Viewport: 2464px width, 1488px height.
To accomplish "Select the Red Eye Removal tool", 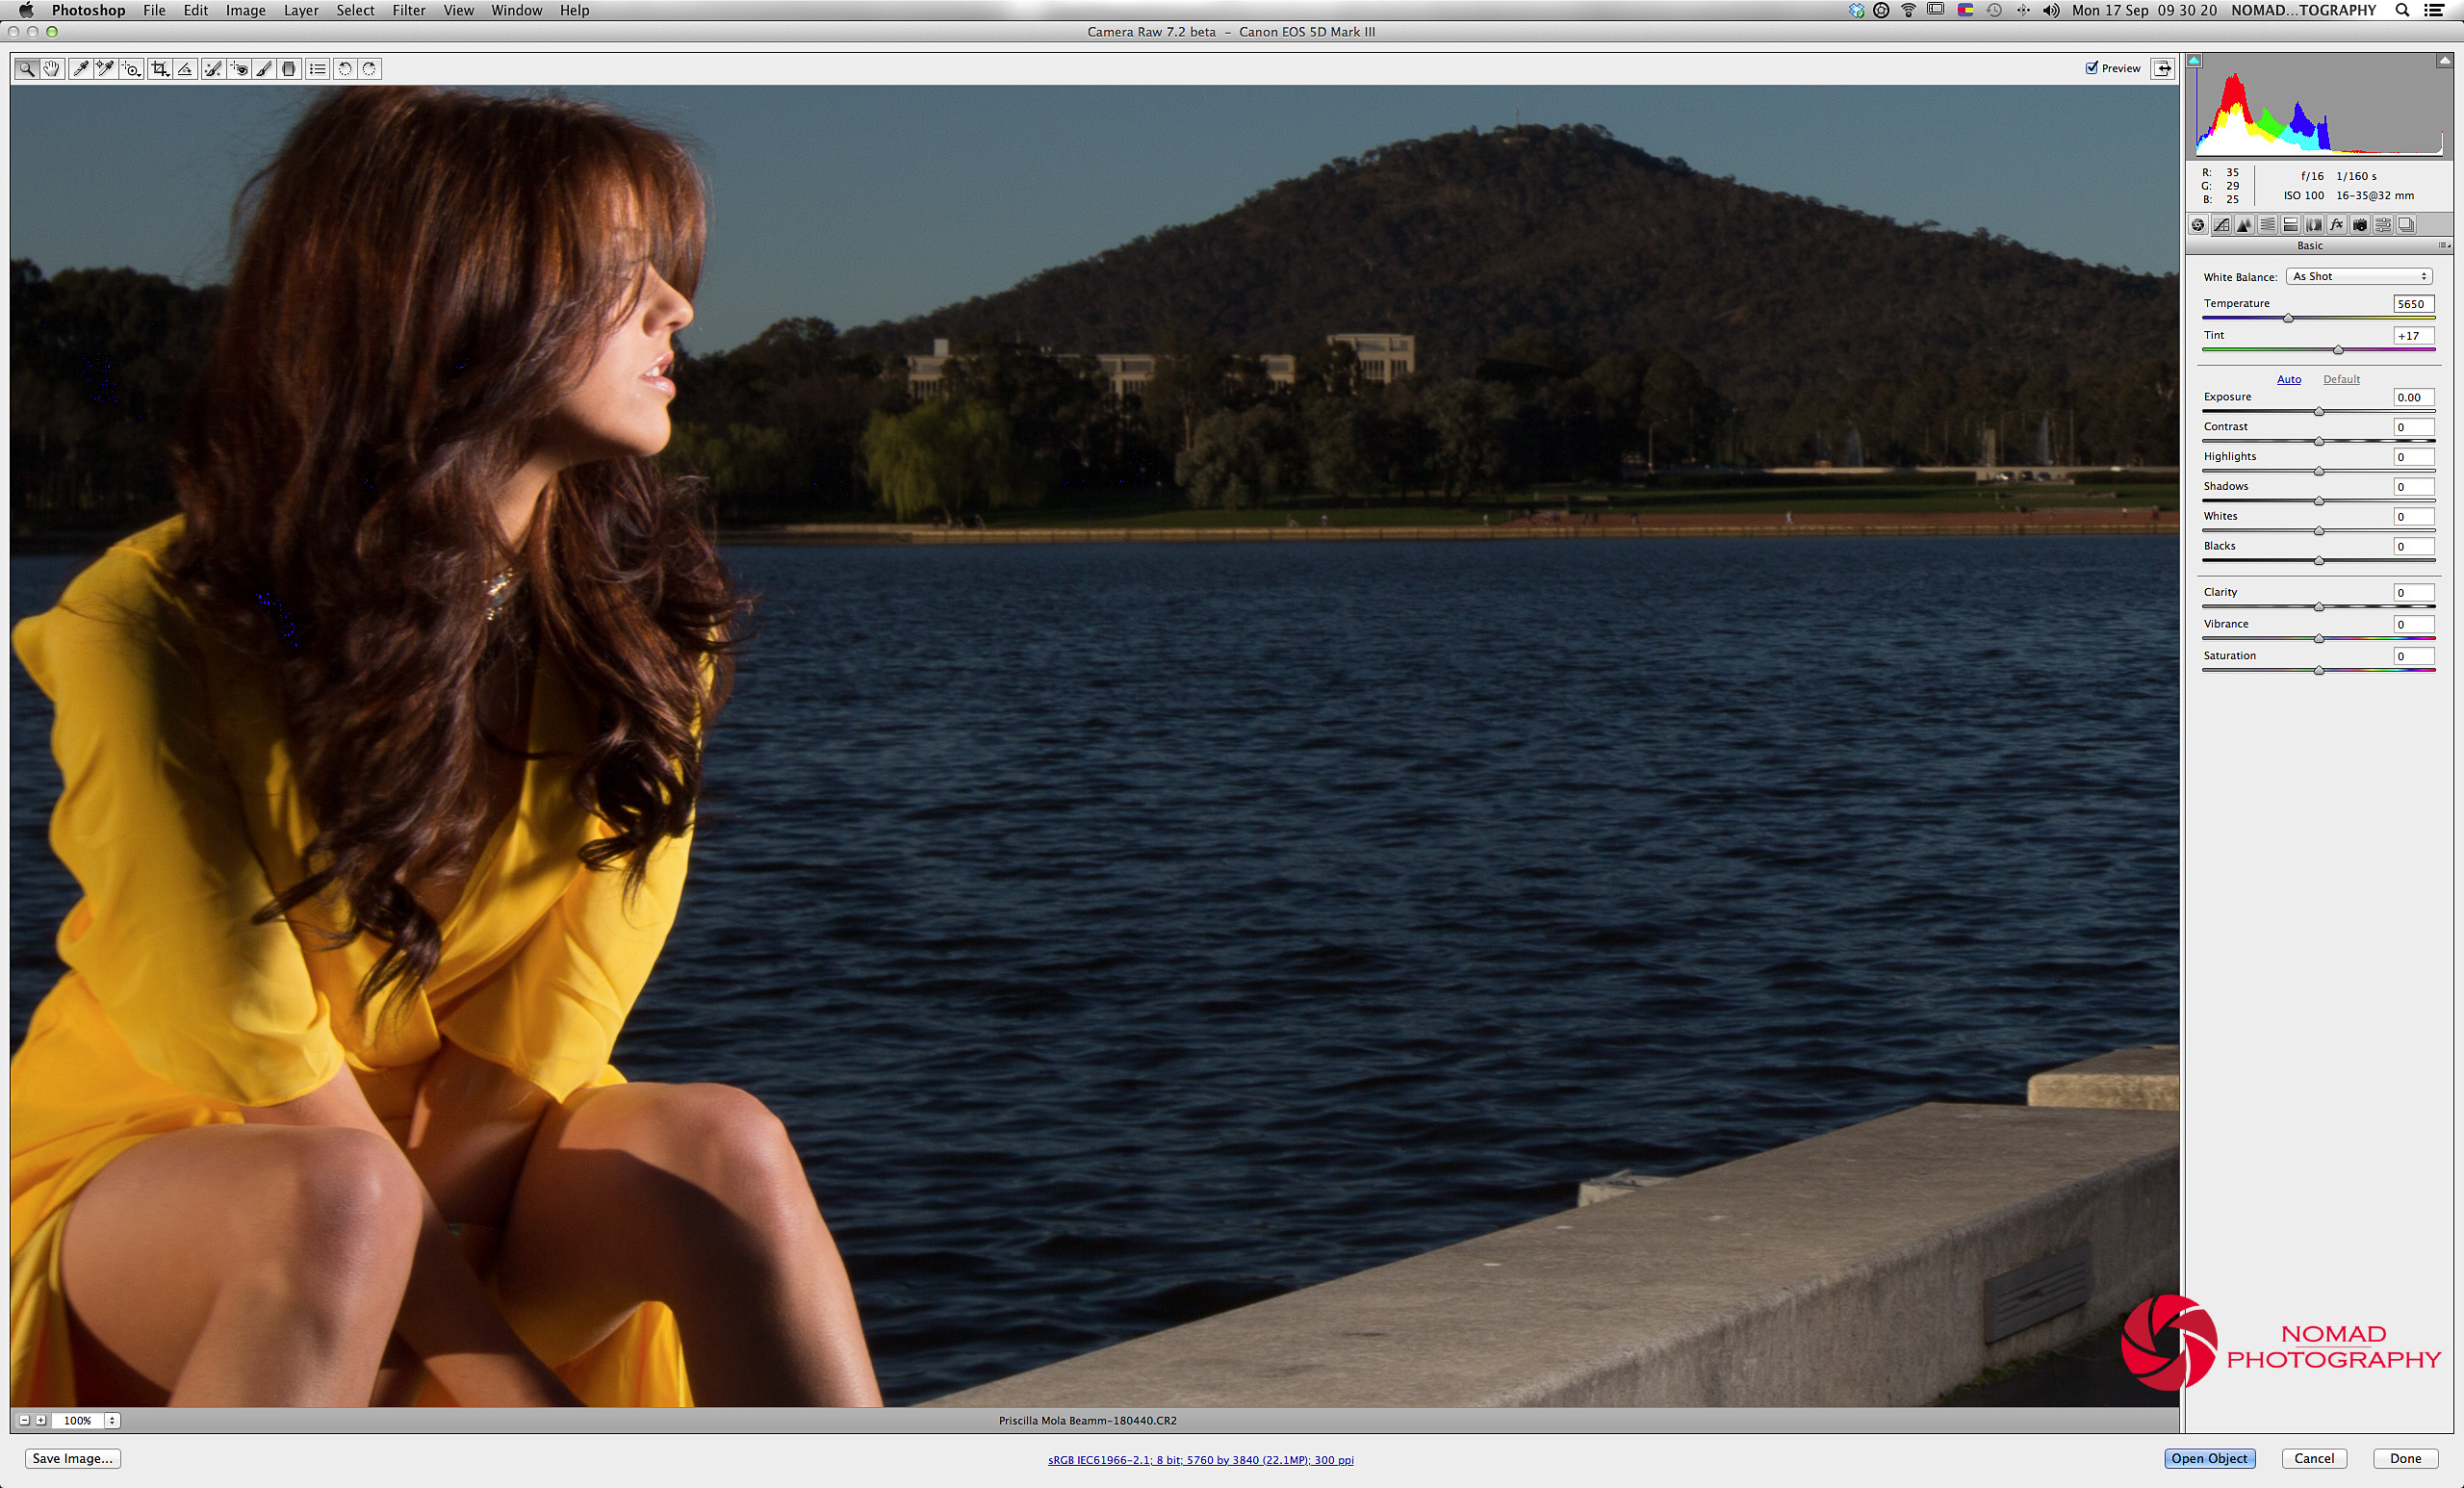I will [238, 69].
